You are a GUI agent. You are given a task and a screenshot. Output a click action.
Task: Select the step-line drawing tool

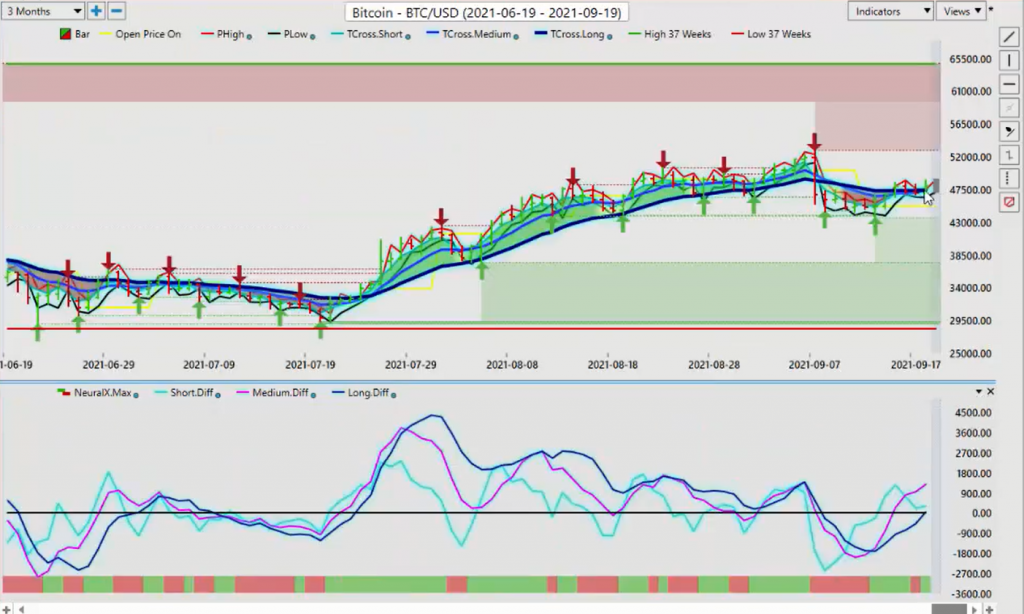[x=1009, y=155]
